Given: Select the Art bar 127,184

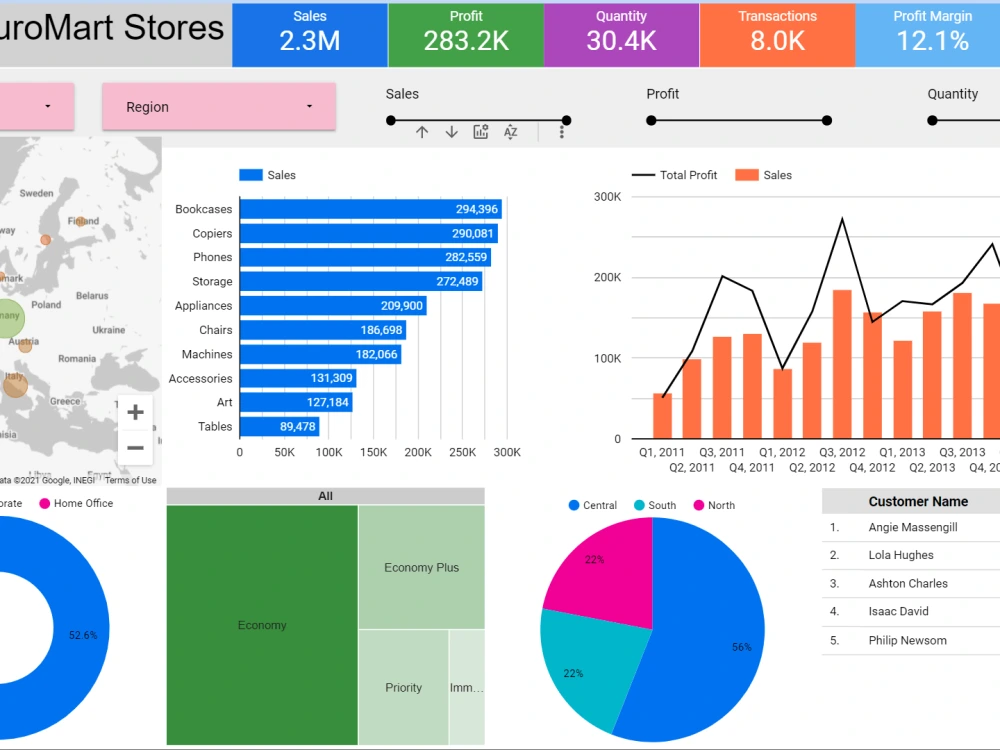Looking at the screenshot, I should pyautogui.click(x=297, y=402).
